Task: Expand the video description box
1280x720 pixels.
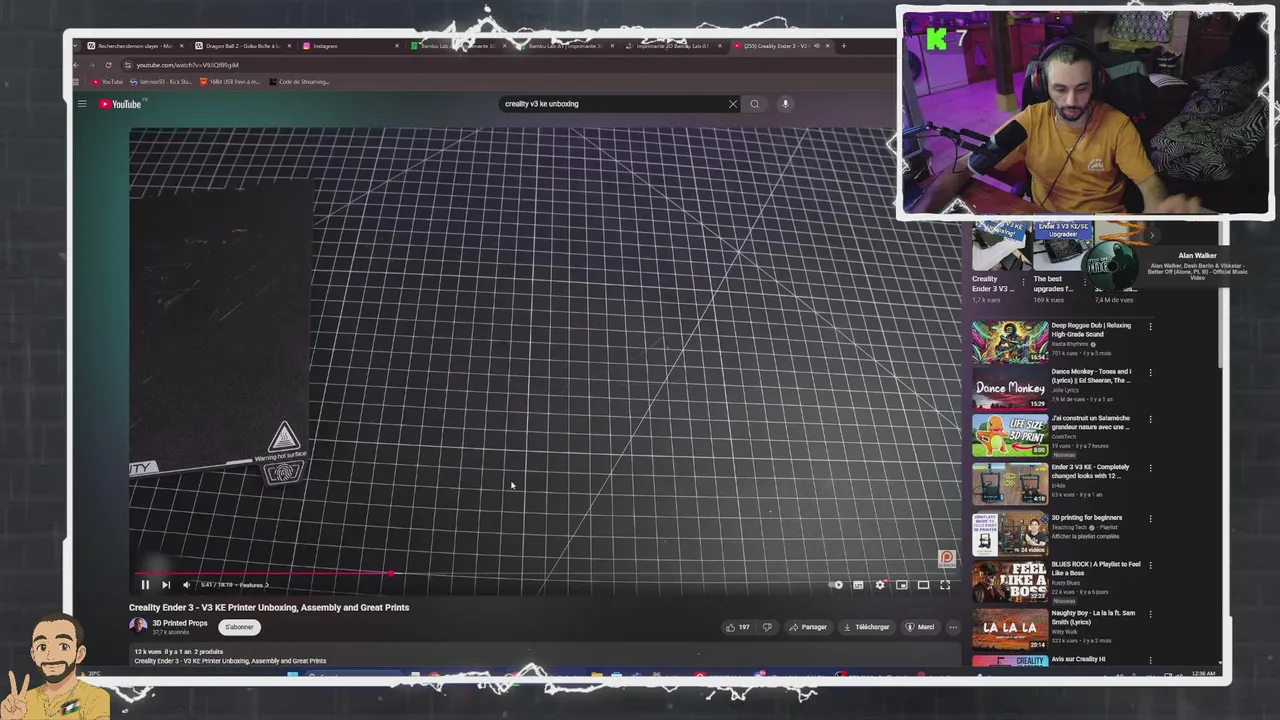Action: 545,656
